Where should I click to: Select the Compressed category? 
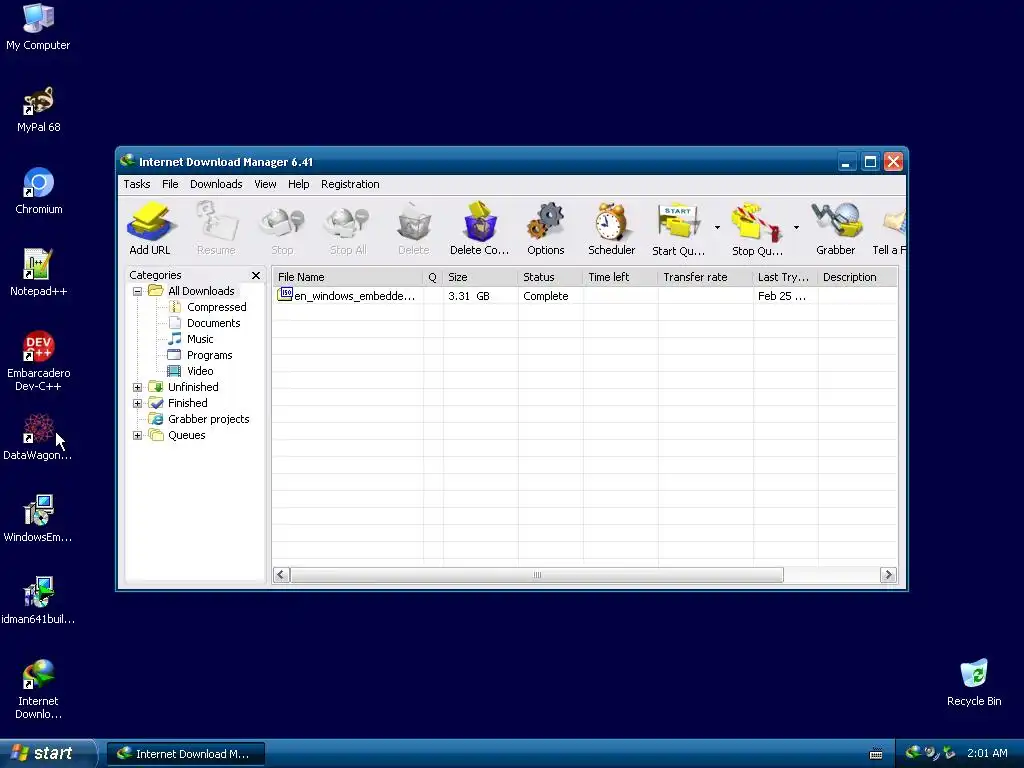(x=217, y=307)
